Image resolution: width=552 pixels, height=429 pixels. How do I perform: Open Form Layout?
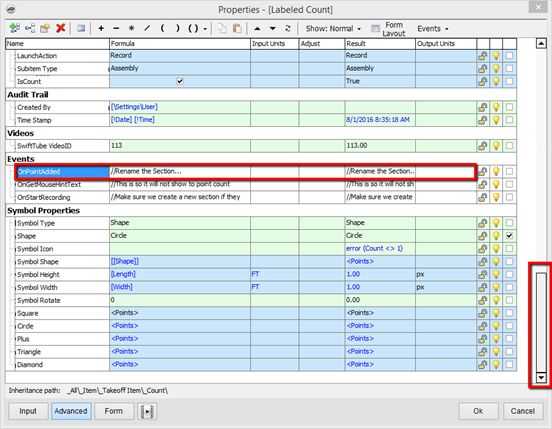point(388,29)
